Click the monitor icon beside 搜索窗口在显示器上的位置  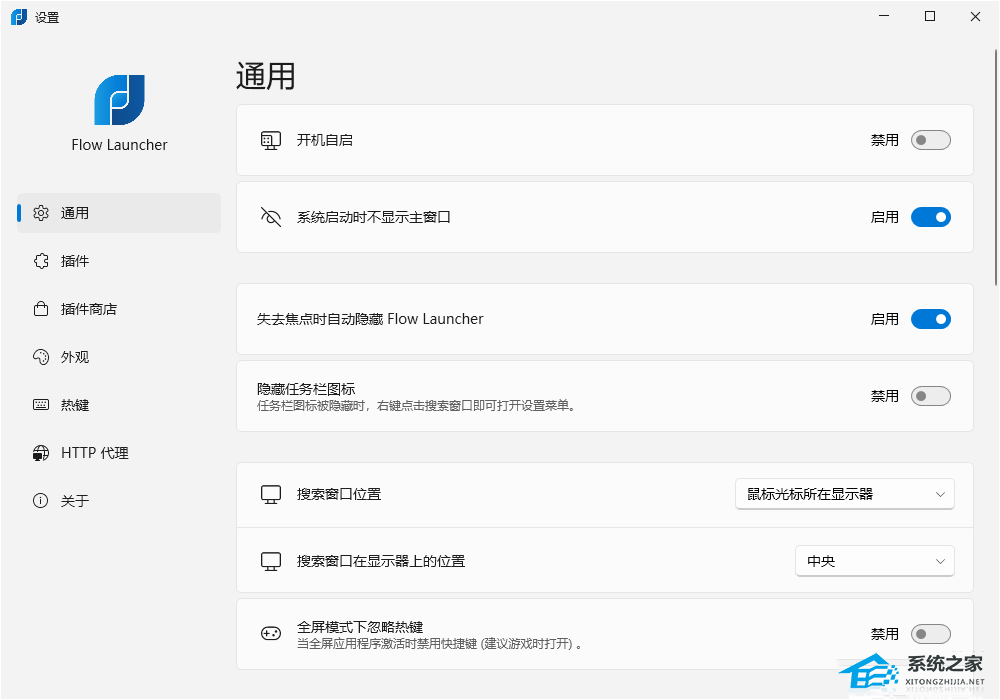coord(270,562)
